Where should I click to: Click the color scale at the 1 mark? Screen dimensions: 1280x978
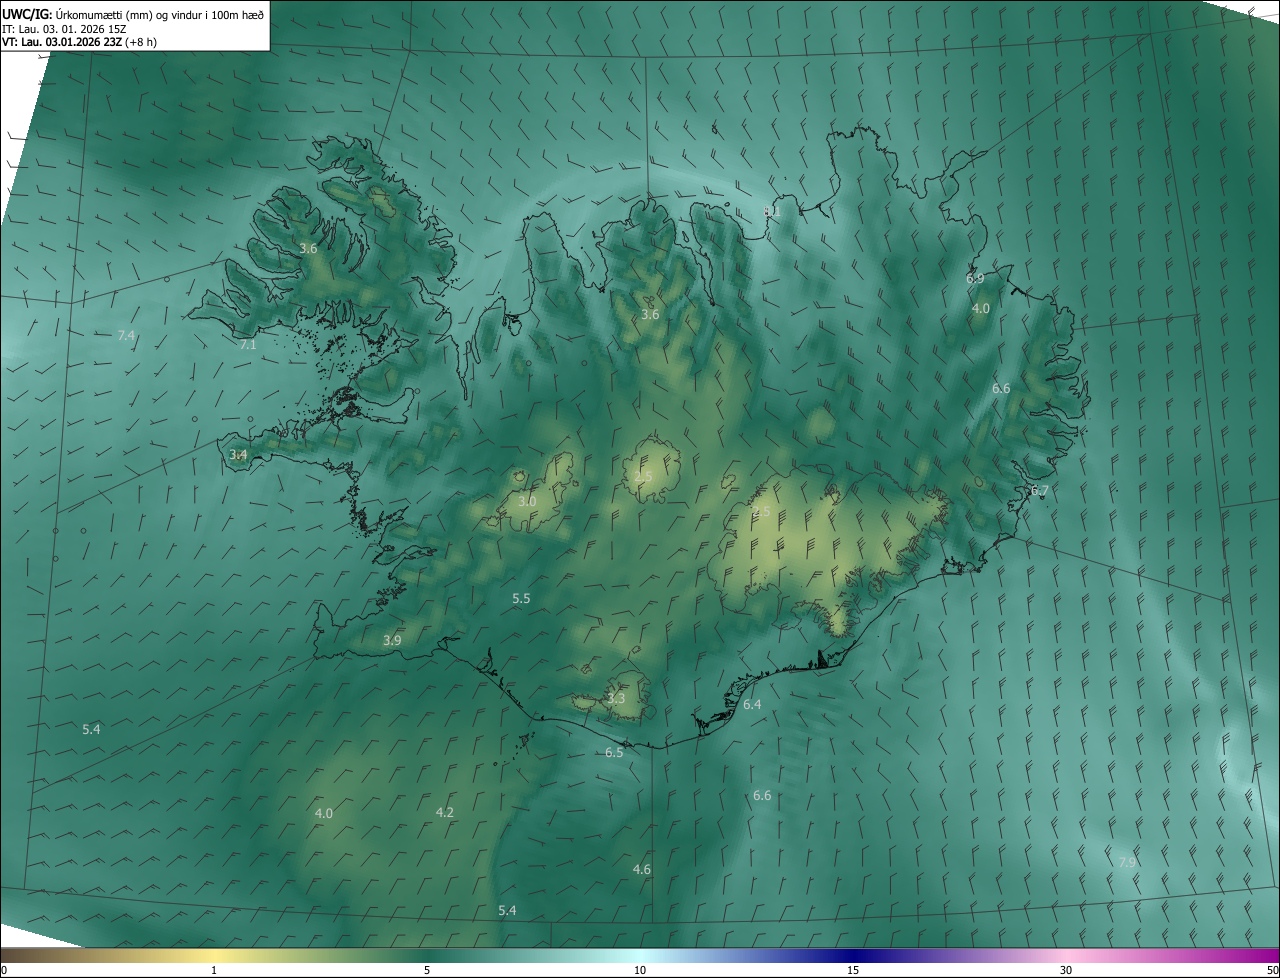pyautogui.click(x=214, y=957)
